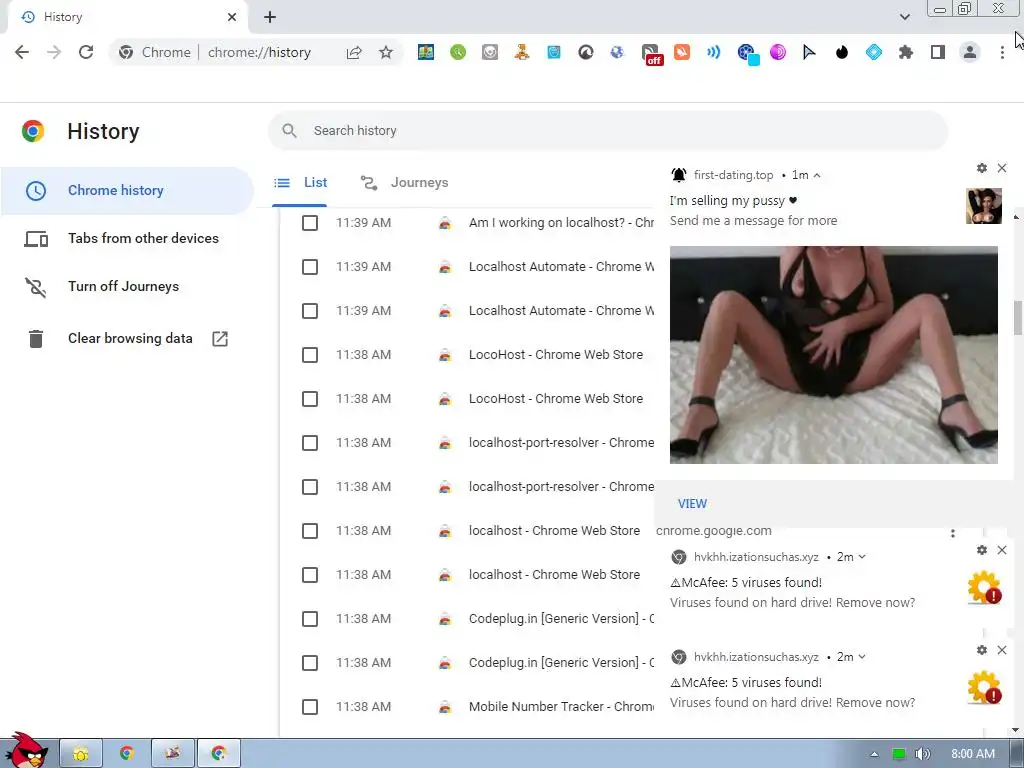Check the first LocoHost entry checkbox
Image resolution: width=1024 pixels, height=768 pixels.
tap(310, 355)
